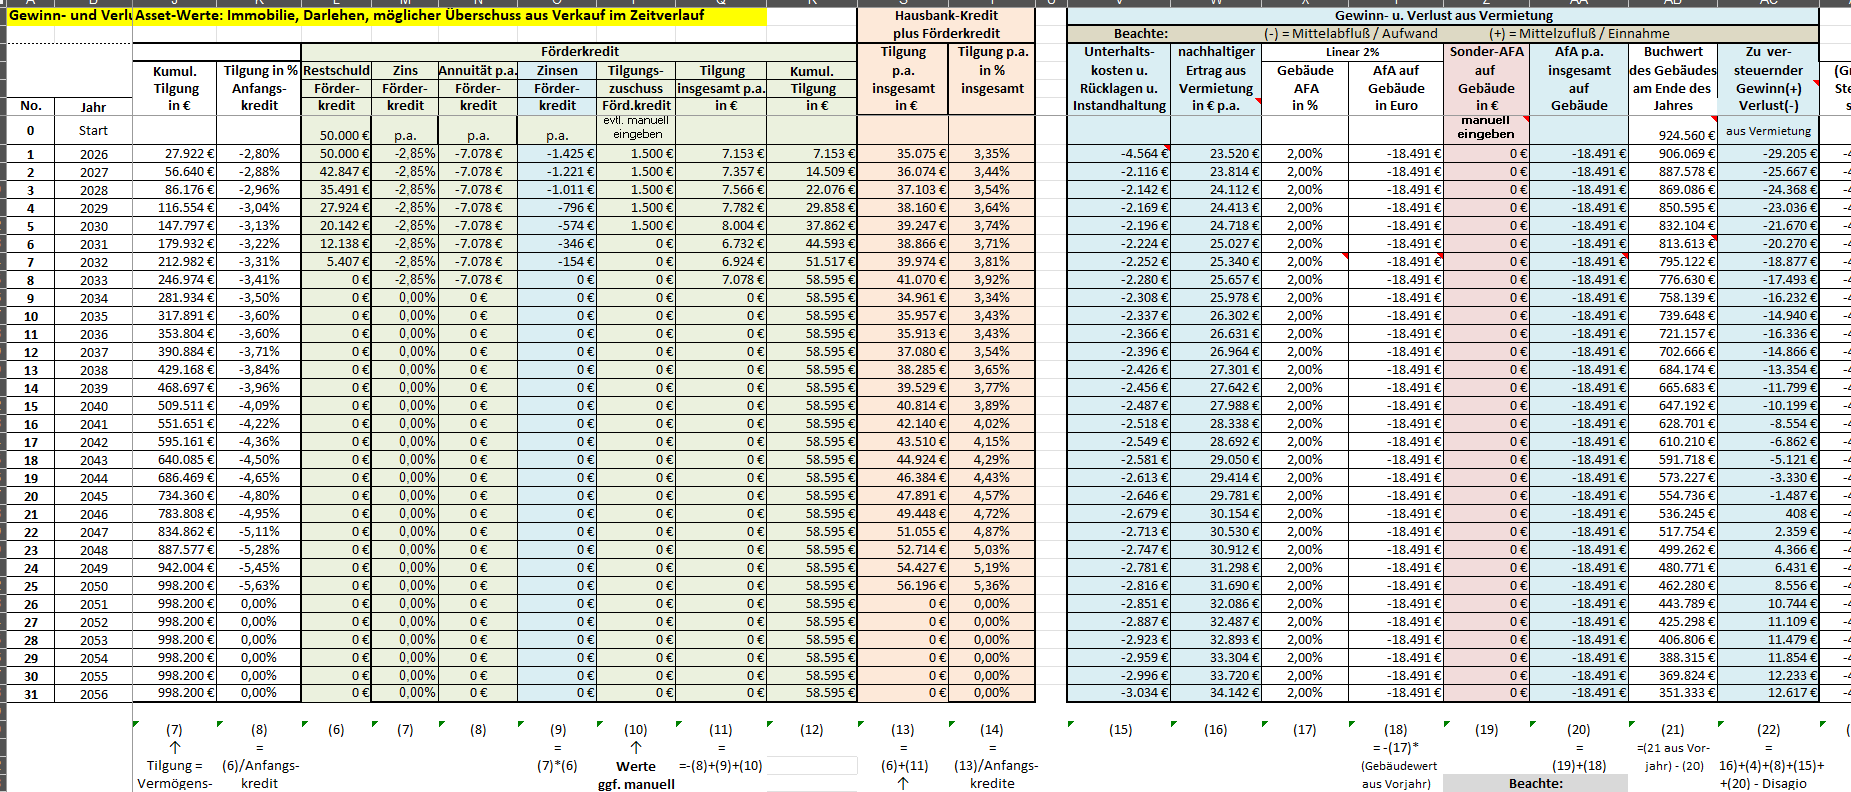The image size is (1851, 792).
Task: Click the "Werte ggf. manuell" footnote
Action: 636,775
